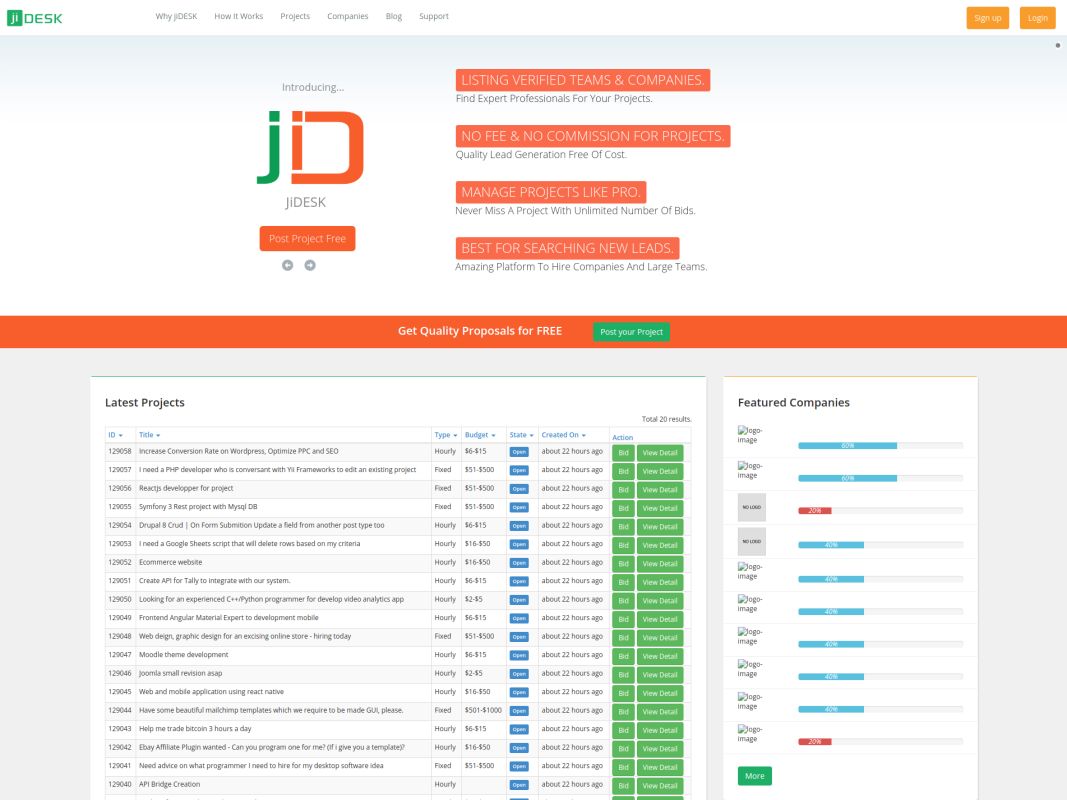Click the large JiD banner logo
Image resolution: width=1067 pixels, height=800 pixels.
(307, 146)
